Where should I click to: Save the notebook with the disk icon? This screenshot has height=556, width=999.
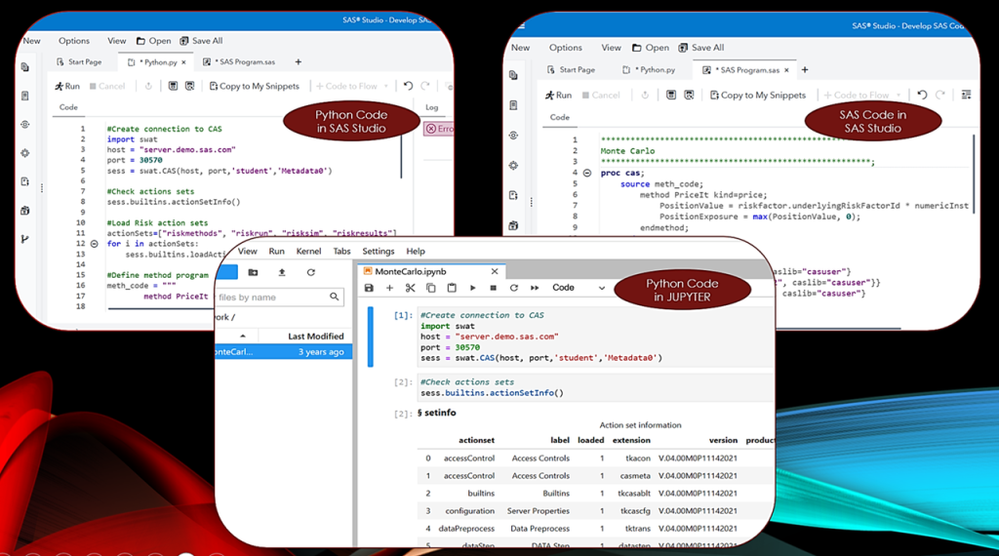[x=369, y=288]
